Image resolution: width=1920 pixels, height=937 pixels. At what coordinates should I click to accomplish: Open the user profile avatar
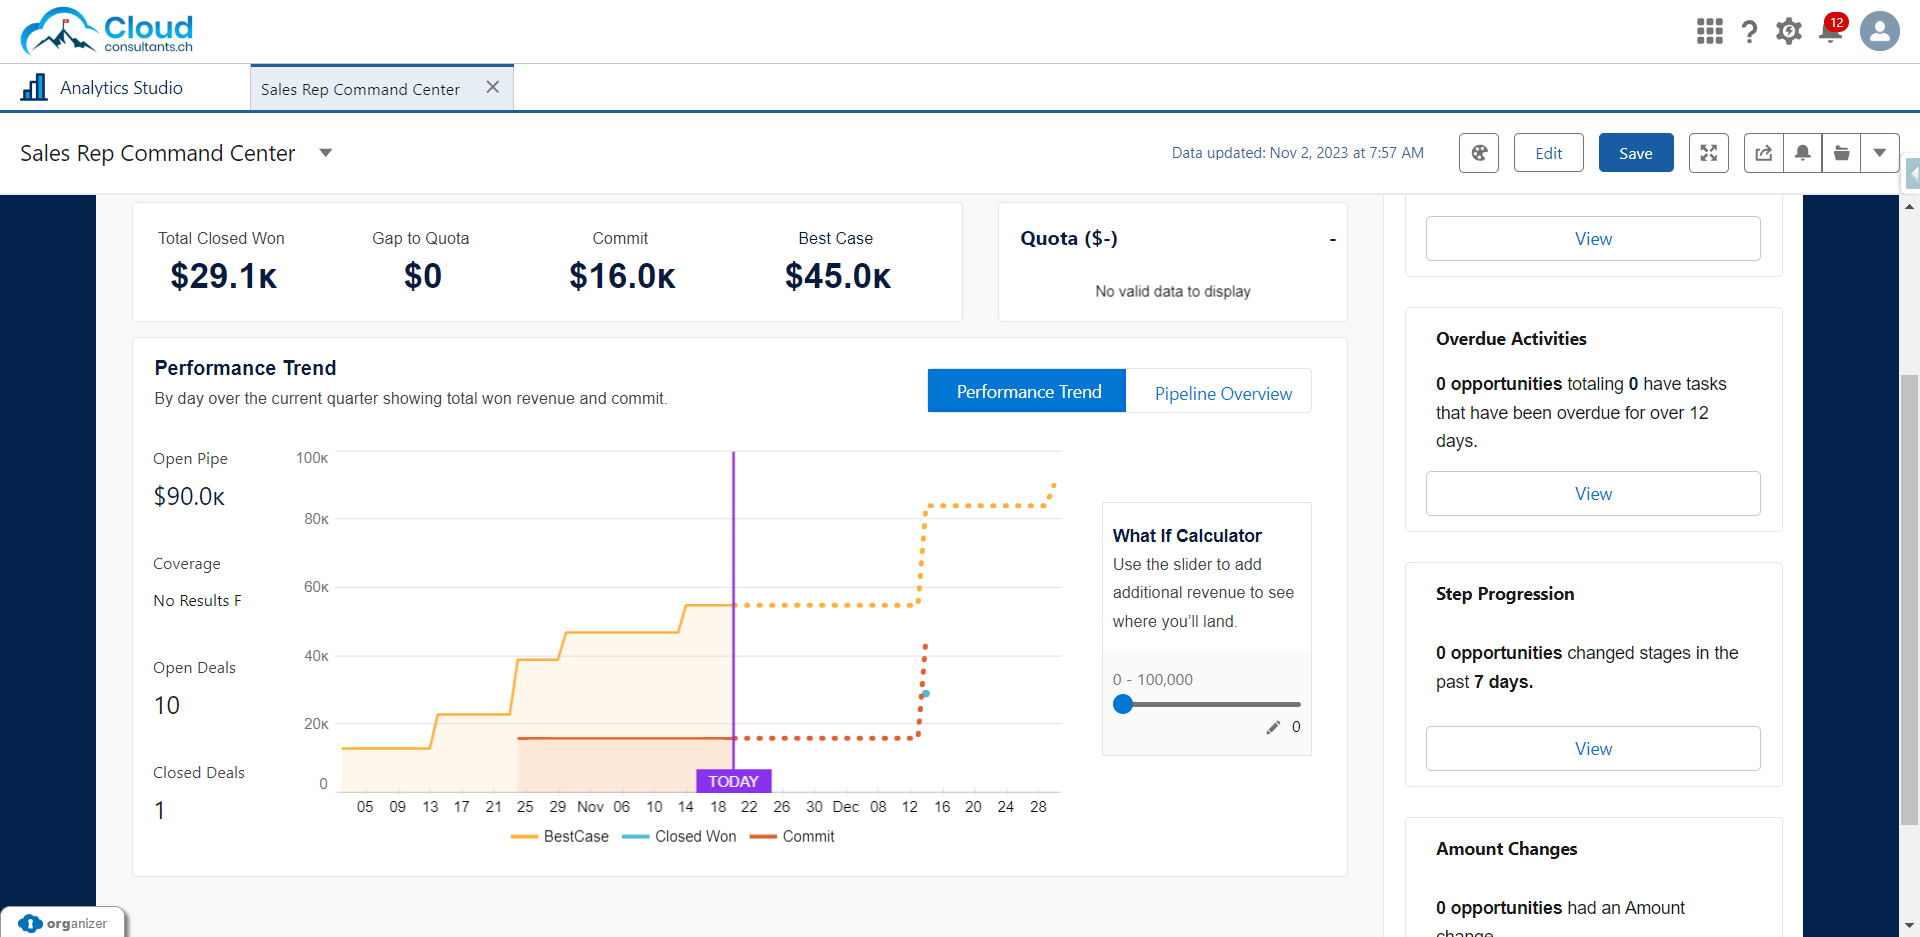(1879, 32)
